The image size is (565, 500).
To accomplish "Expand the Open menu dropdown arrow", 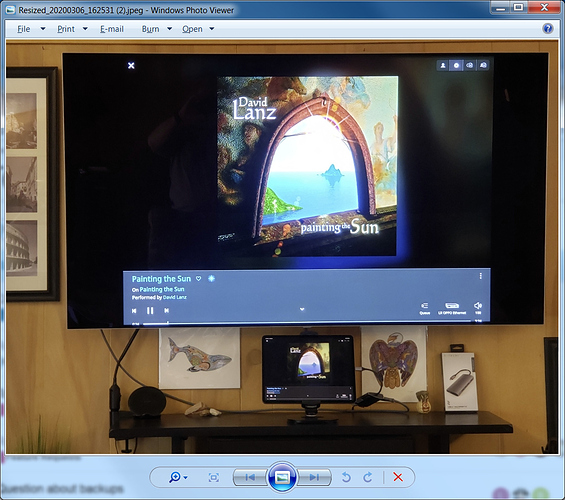I will [212, 29].
